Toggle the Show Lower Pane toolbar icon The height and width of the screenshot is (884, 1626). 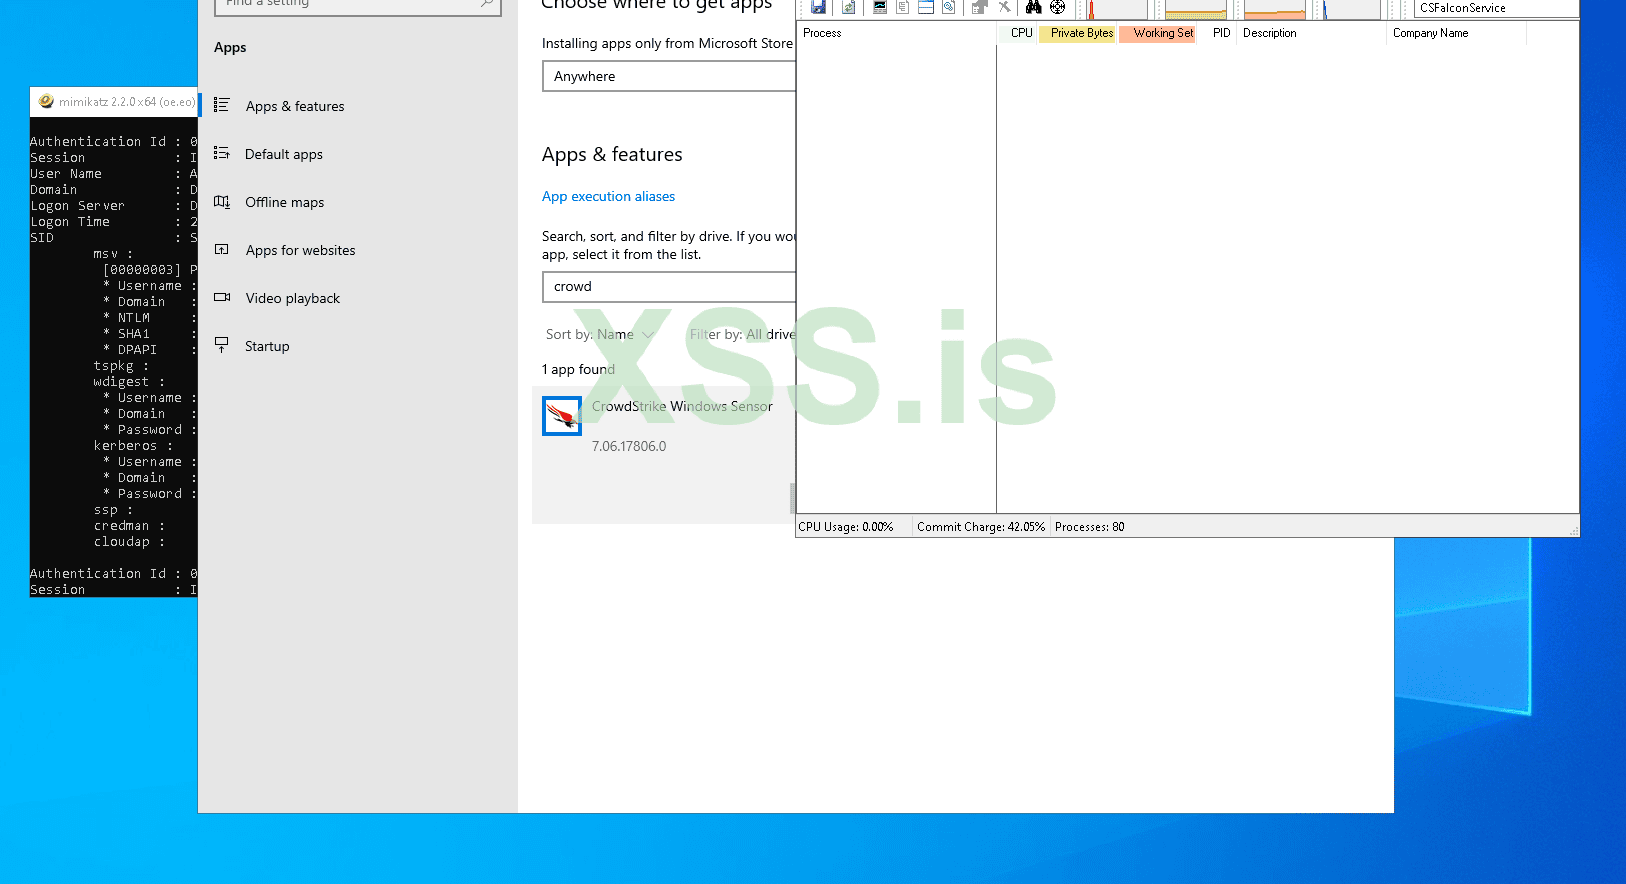click(x=926, y=7)
